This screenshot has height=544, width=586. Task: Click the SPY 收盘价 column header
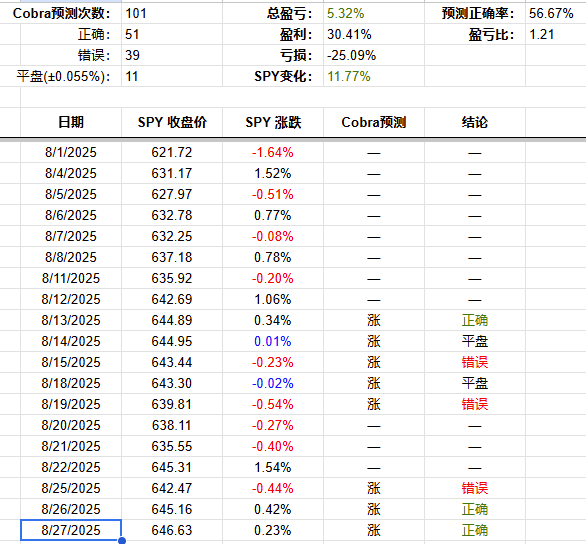pyautogui.click(x=172, y=122)
